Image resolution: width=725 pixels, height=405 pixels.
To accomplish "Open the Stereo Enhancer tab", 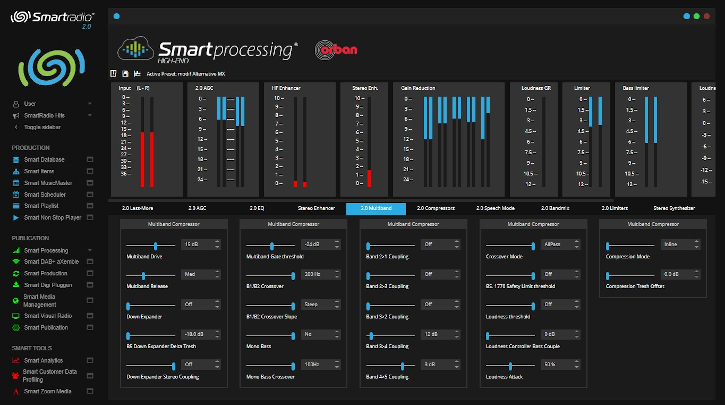I will [316, 208].
